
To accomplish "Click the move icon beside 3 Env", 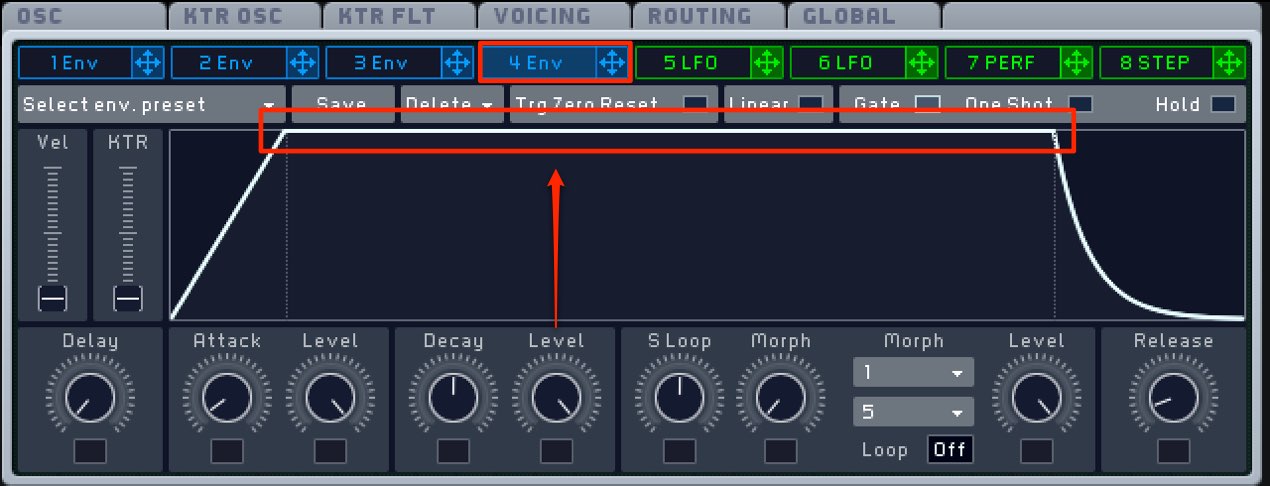I will 457,63.
